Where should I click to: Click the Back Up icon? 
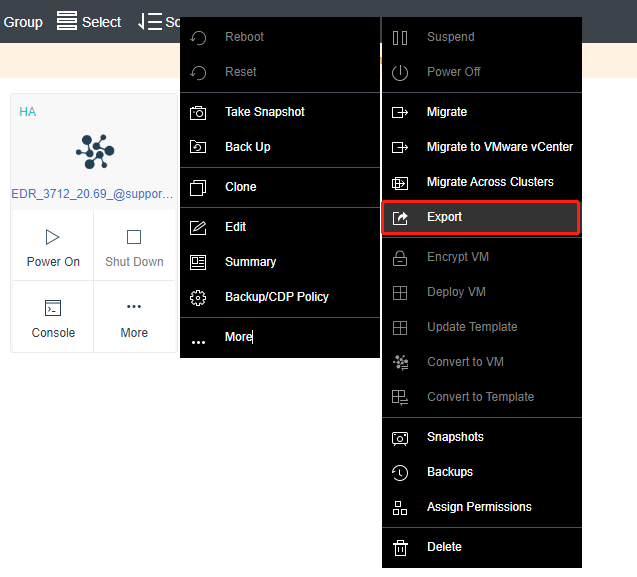pos(198,148)
